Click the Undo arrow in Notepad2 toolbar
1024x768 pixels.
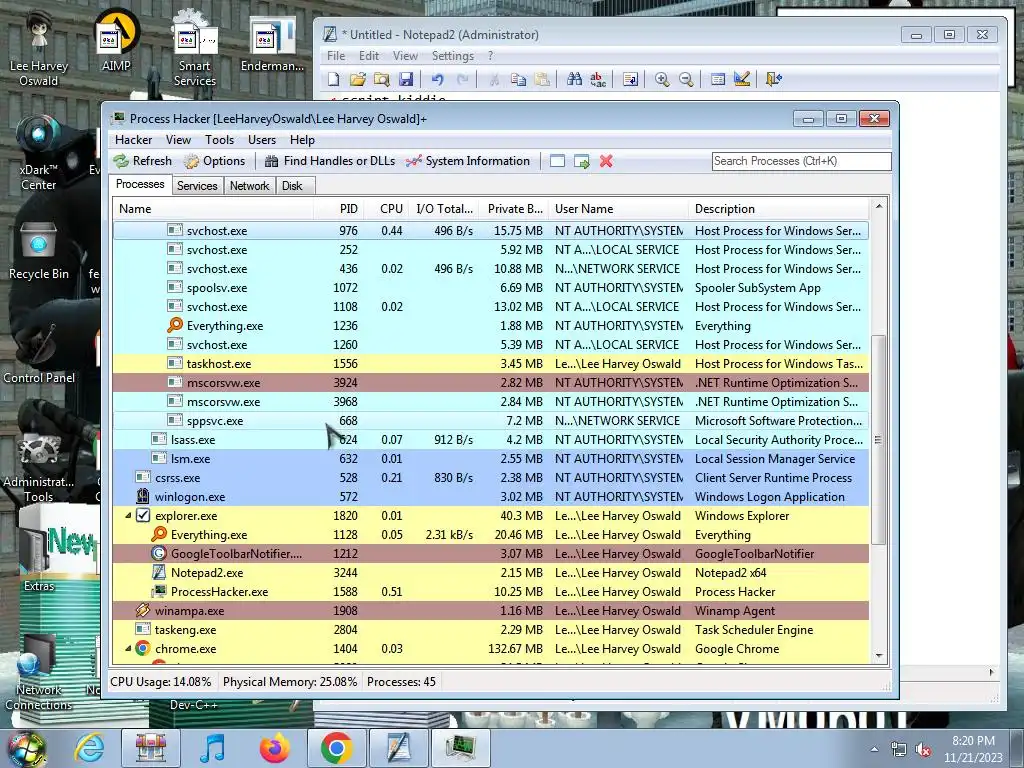coord(438,80)
